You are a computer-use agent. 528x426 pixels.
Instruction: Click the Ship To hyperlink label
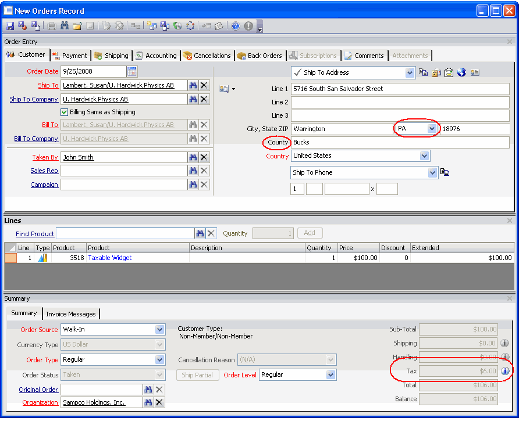click(48, 85)
